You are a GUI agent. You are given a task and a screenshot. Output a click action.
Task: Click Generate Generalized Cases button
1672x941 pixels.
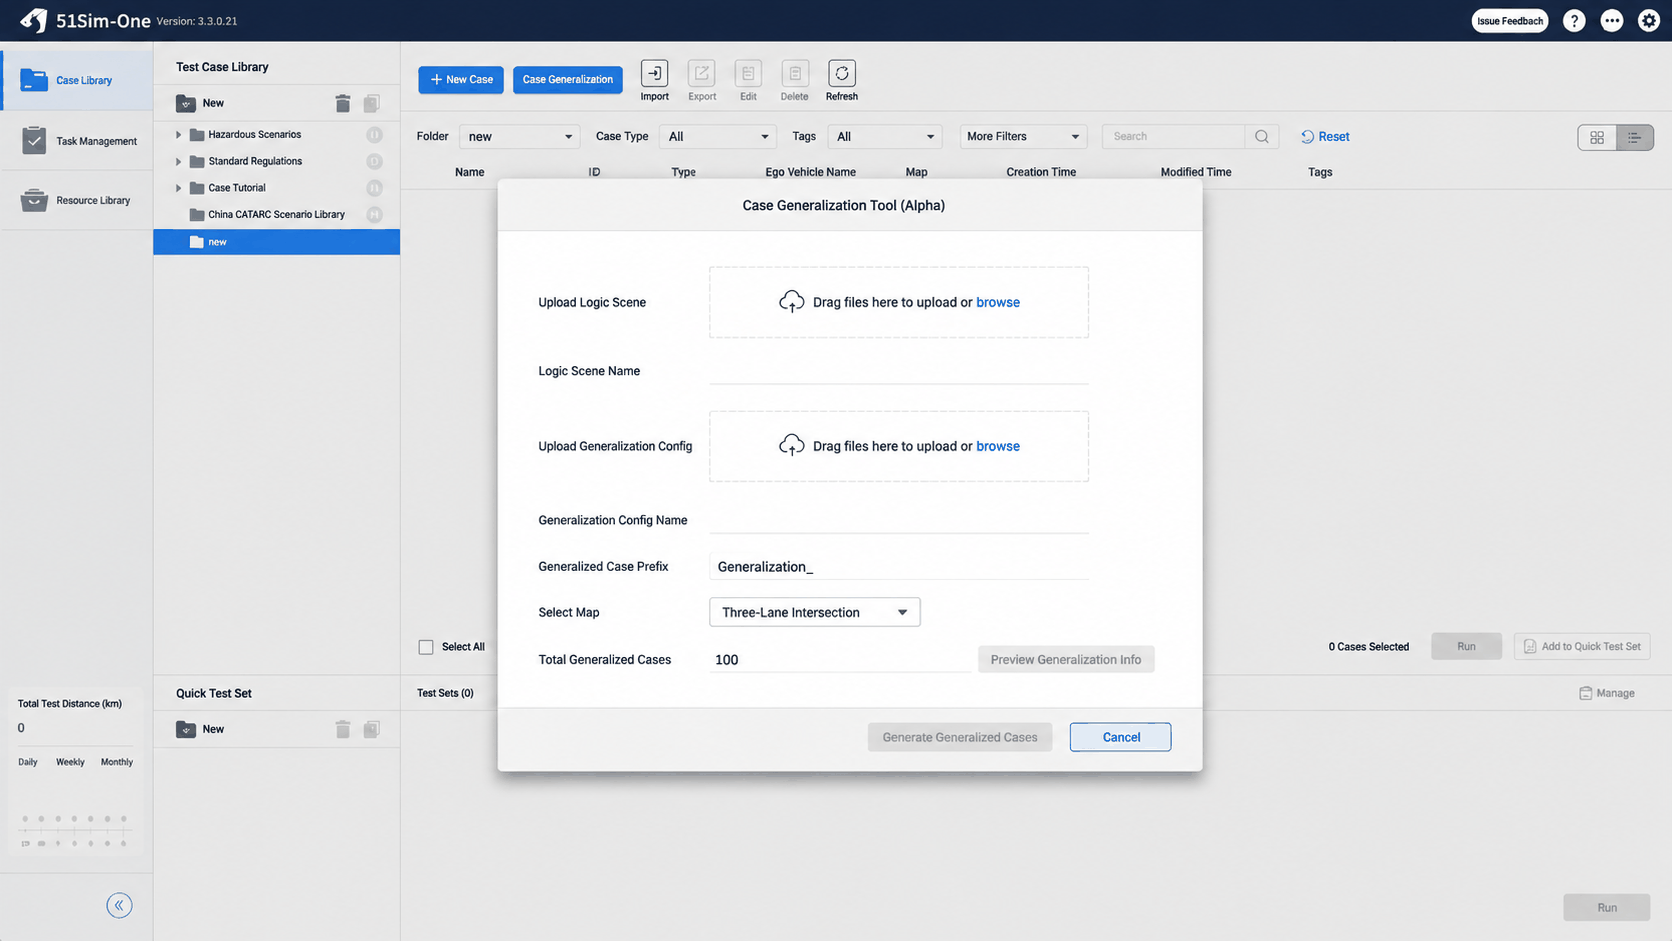pos(960,737)
